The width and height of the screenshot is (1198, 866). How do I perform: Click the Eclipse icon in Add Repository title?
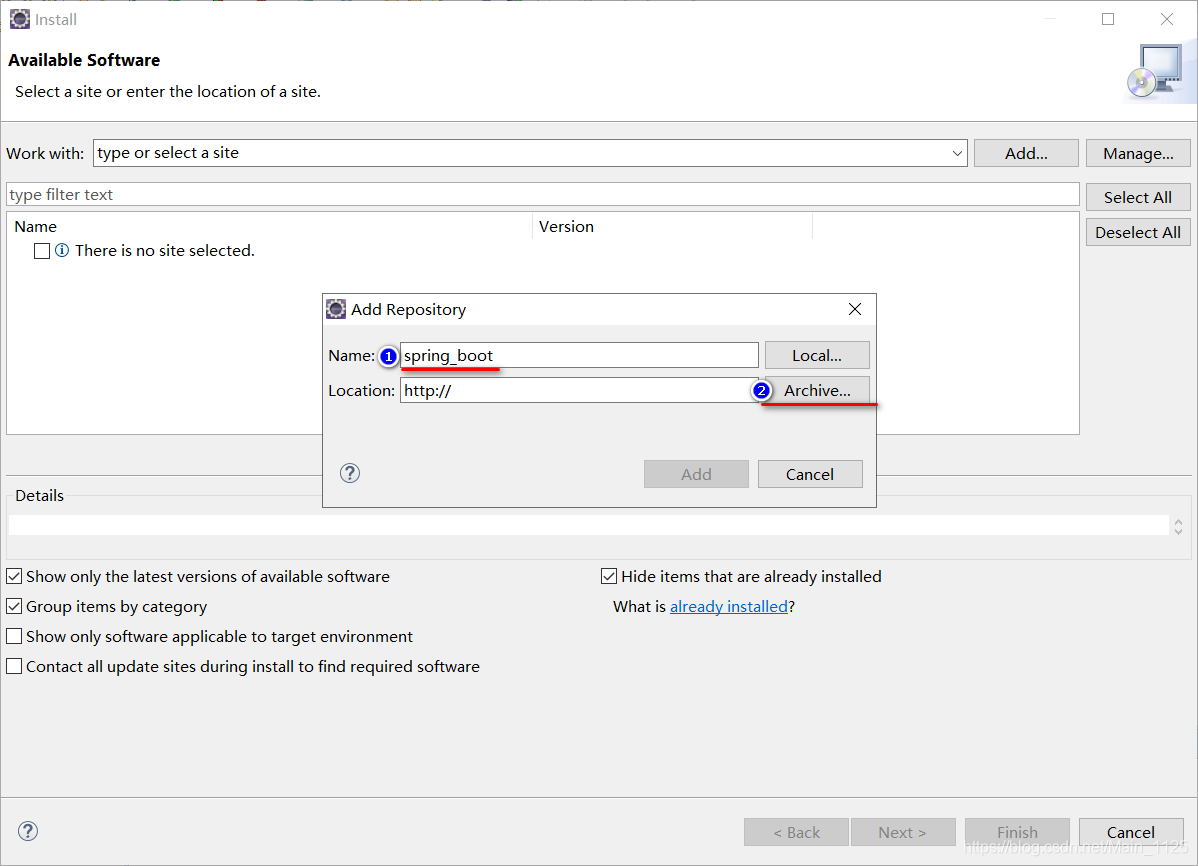click(x=336, y=309)
